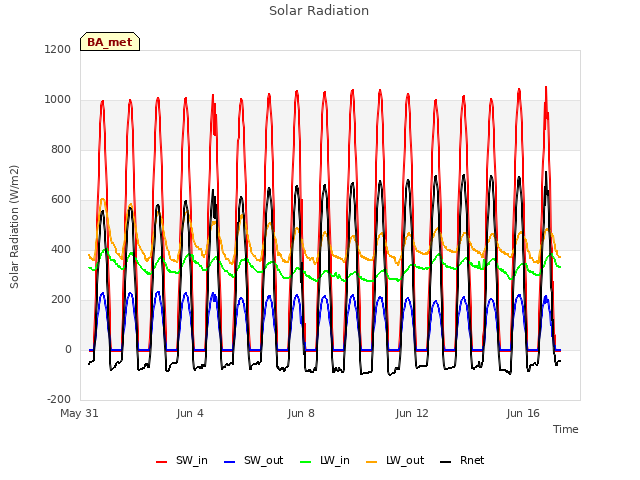Click the green LW_in legend swatch
This screenshot has height=480, width=640.
click(x=306, y=462)
